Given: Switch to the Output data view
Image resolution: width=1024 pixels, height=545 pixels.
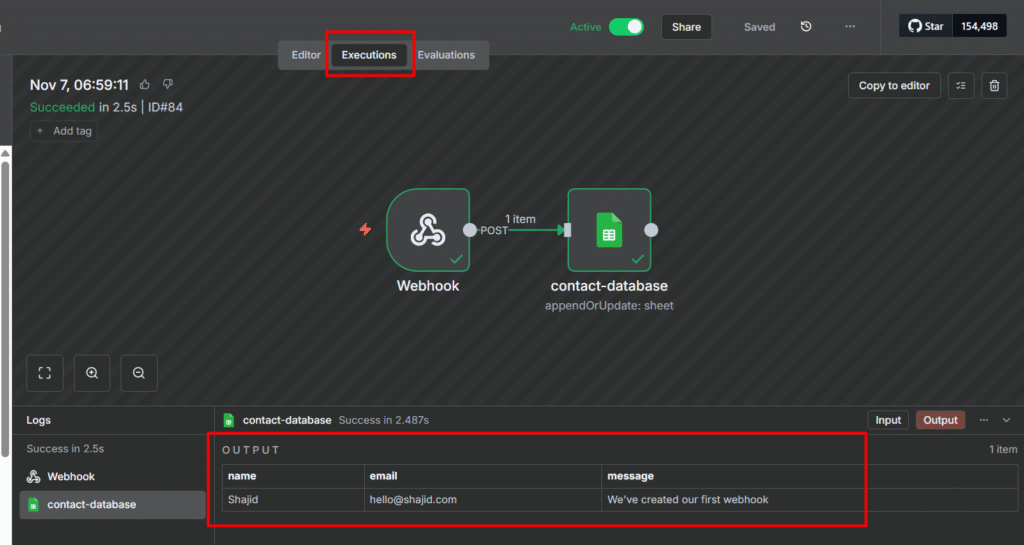Looking at the screenshot, I should coord(940,420).
